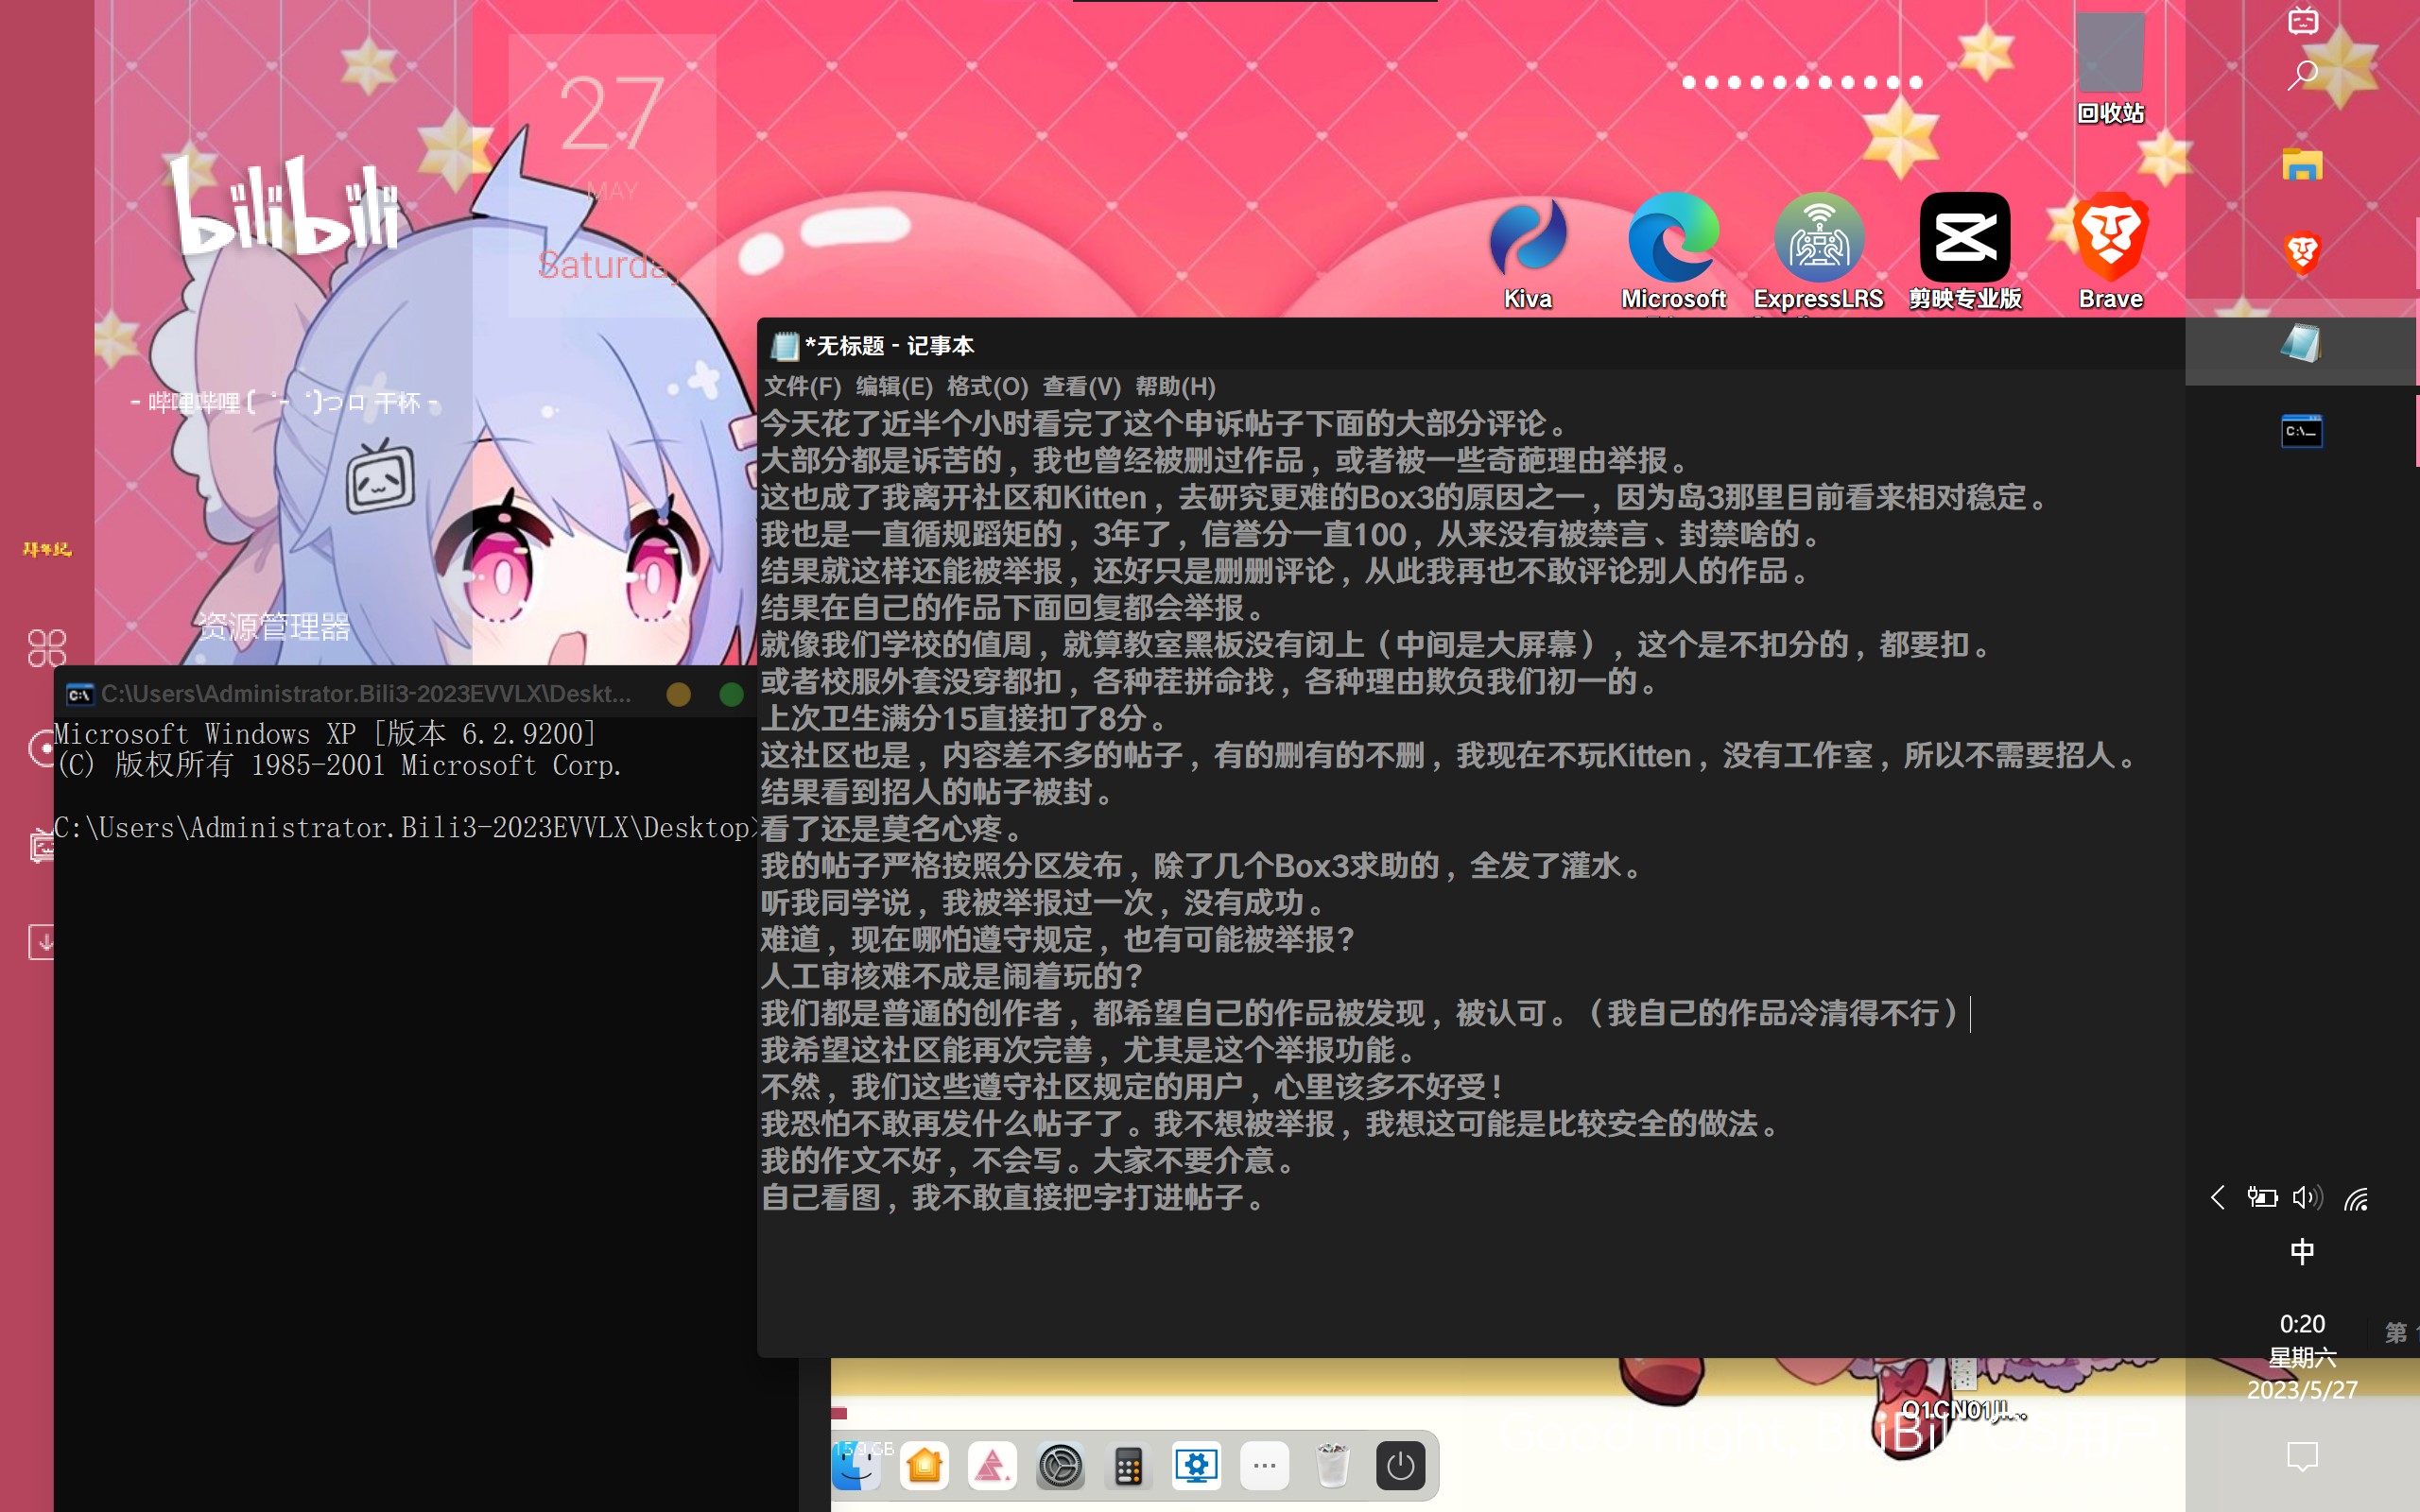2420x1512 pixels.
Task: Switch to Command Prompt taskbar icon
Action: pos(2302,431)
